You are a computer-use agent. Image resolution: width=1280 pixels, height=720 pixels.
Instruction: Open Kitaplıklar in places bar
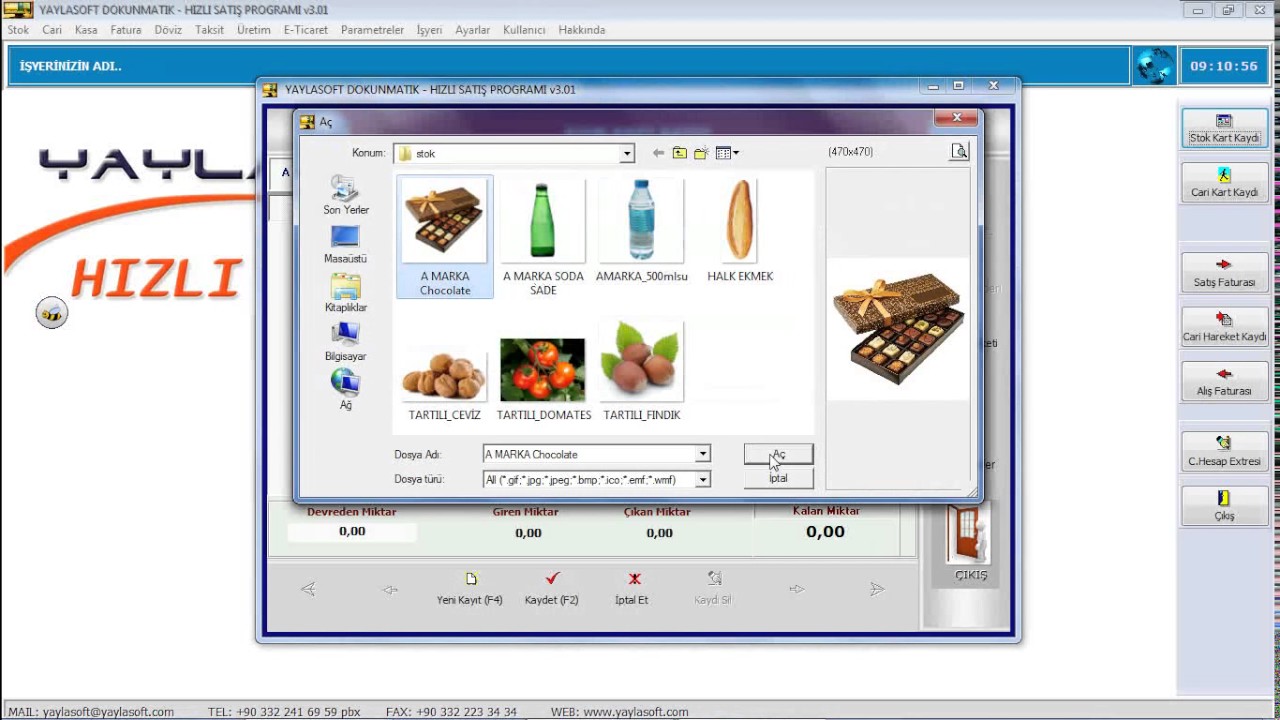345,294
